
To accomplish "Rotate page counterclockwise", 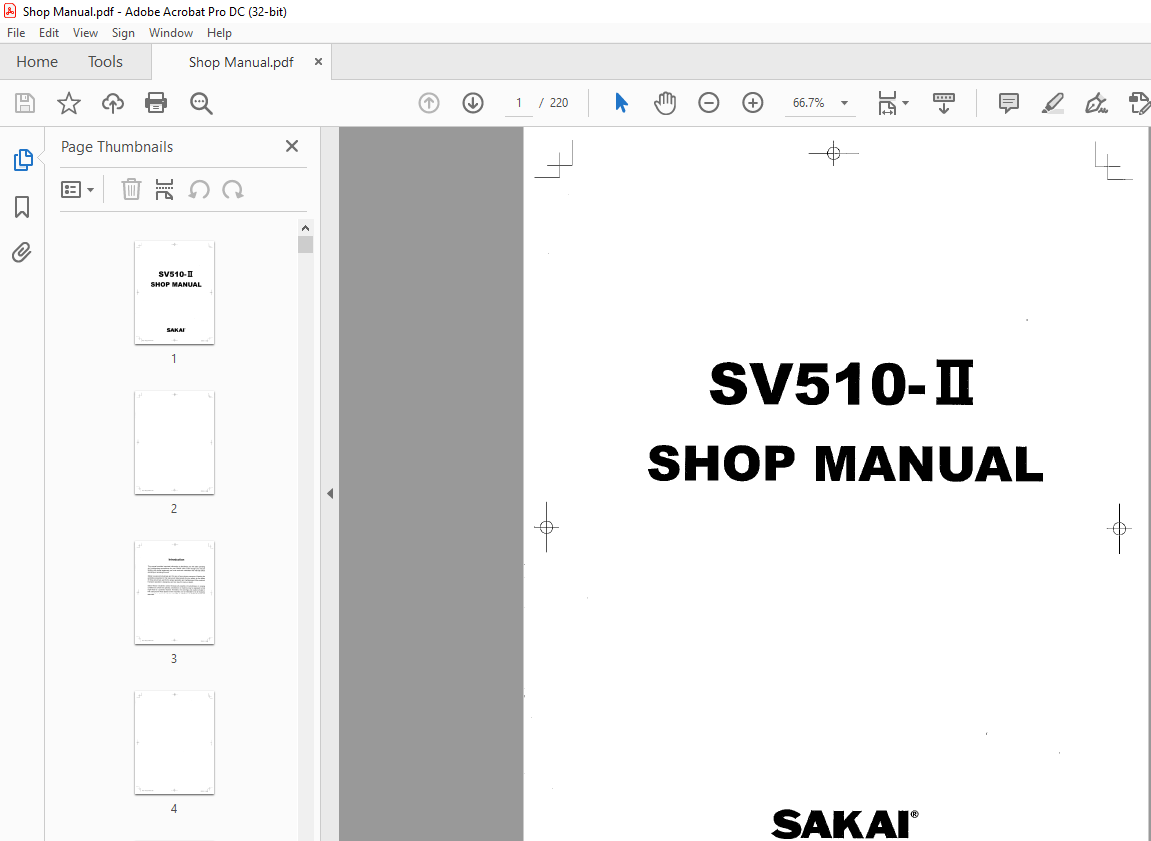I will [199, 189].
